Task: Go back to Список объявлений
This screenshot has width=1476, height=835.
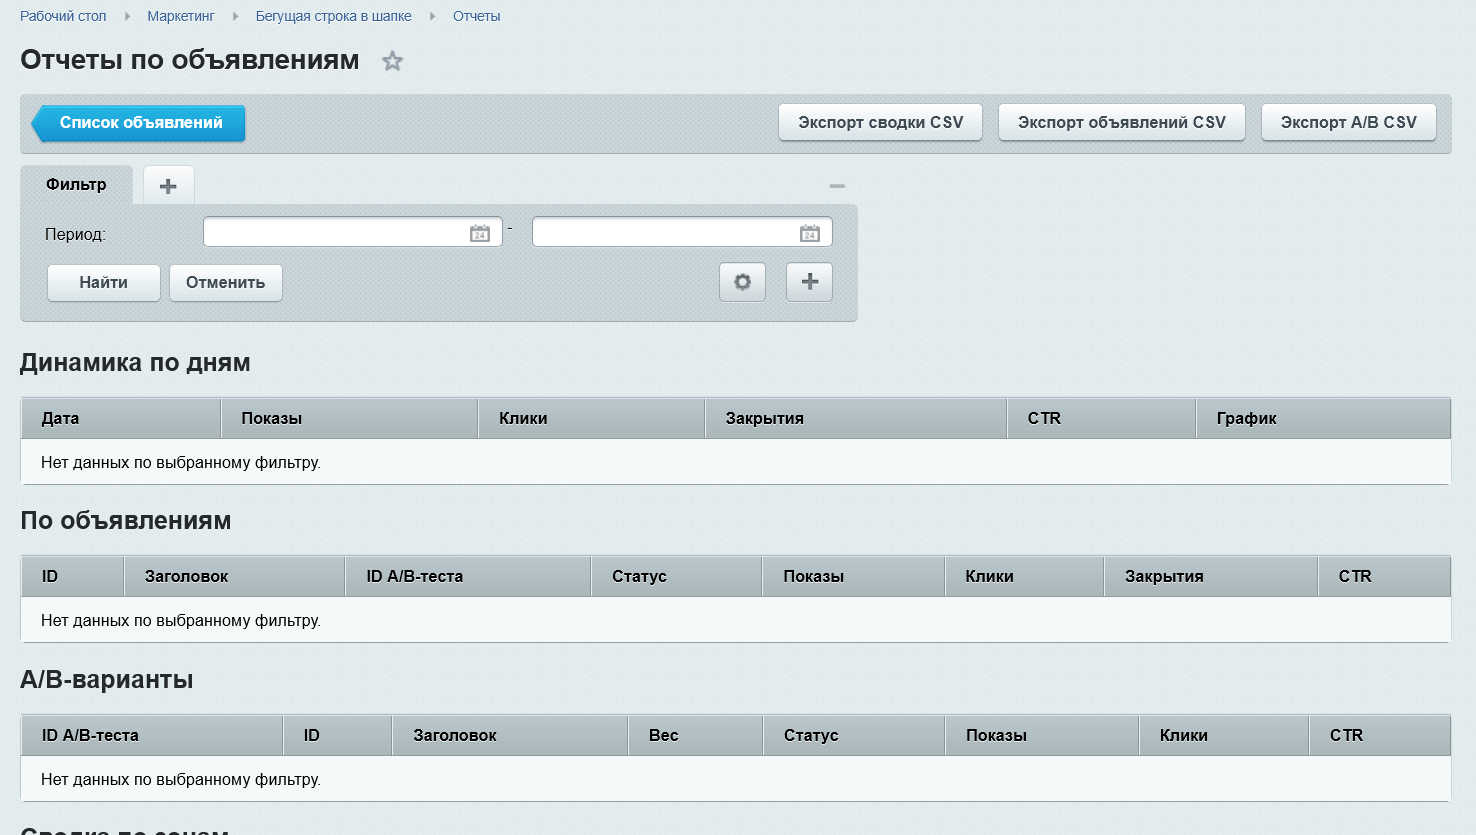Action: [x=139, y=123]
